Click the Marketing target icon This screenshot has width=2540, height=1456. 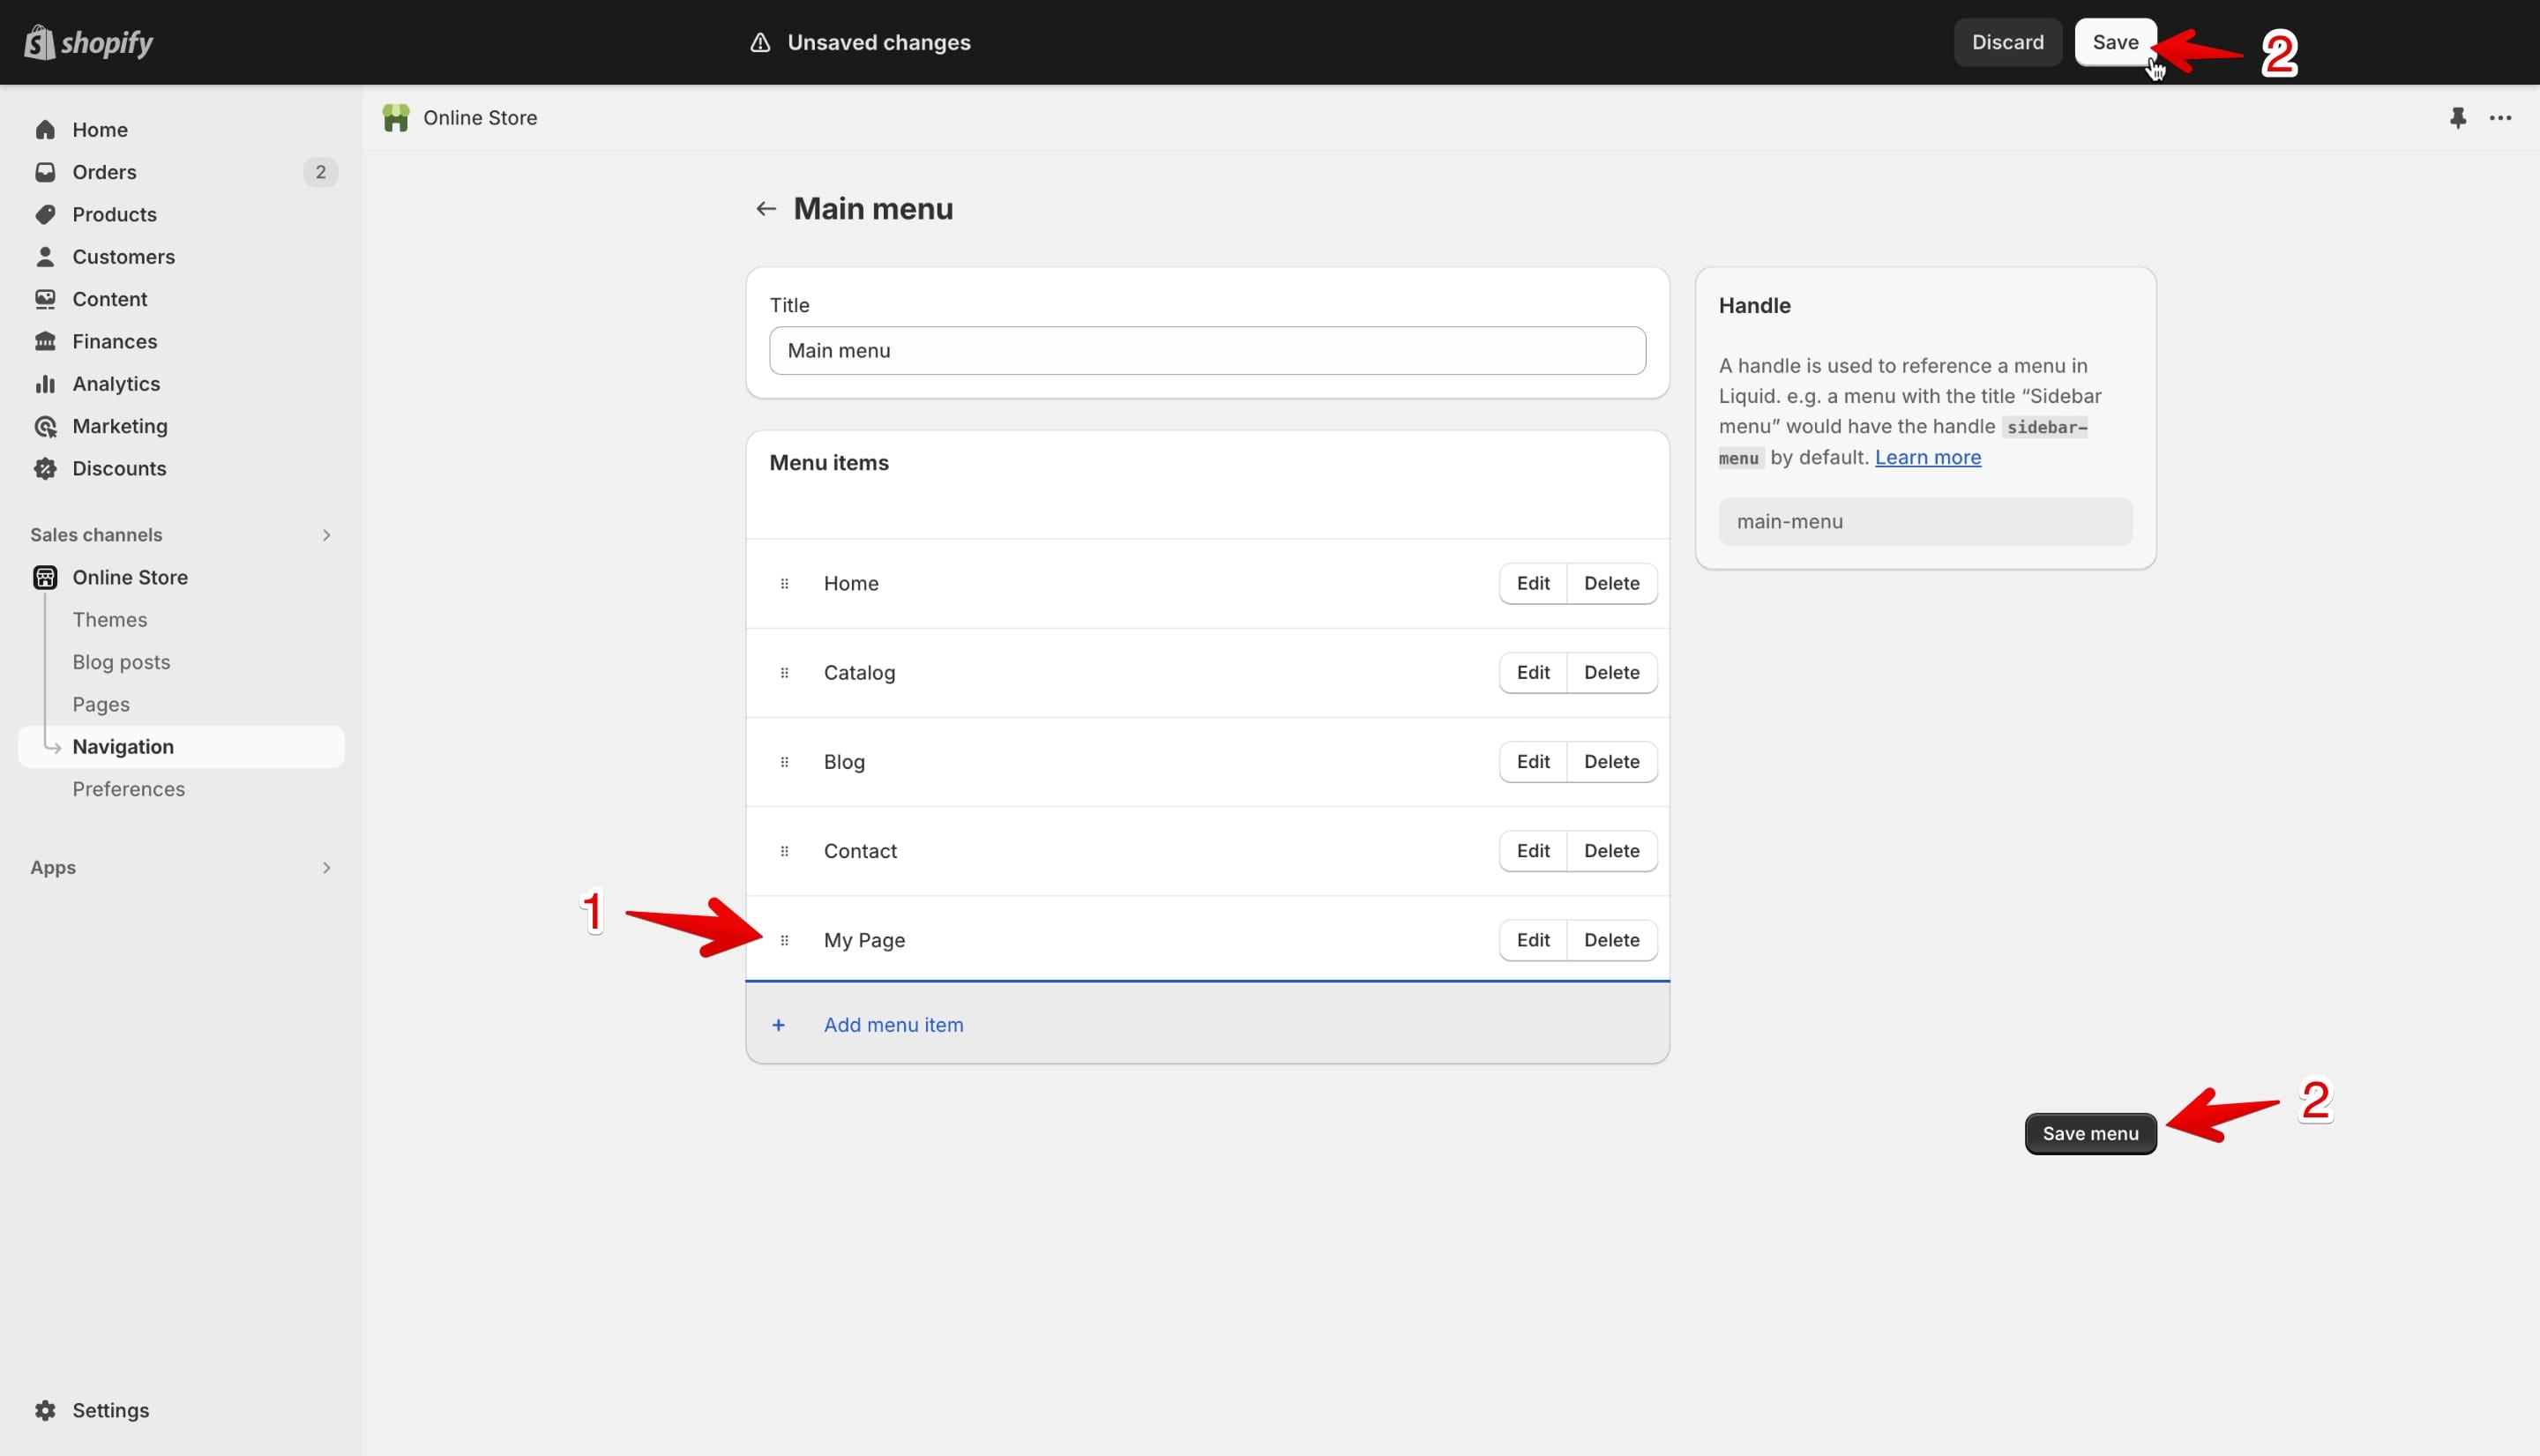click(45, 426)
